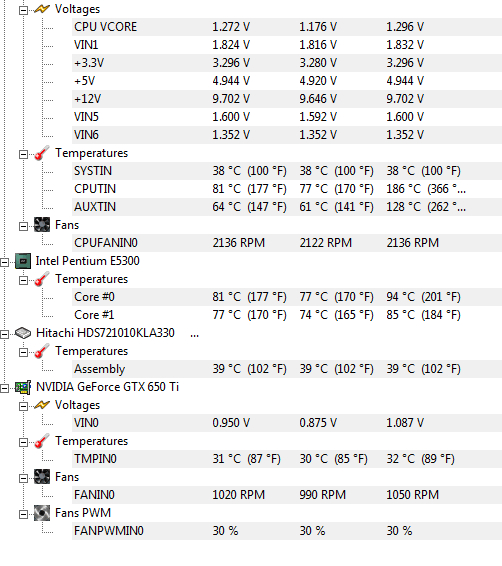Image resolution: width=502 pixels, height=566 pixels.
Task: Click the 1.087 V VIN0 maximum value
Action: coord(405,423)
